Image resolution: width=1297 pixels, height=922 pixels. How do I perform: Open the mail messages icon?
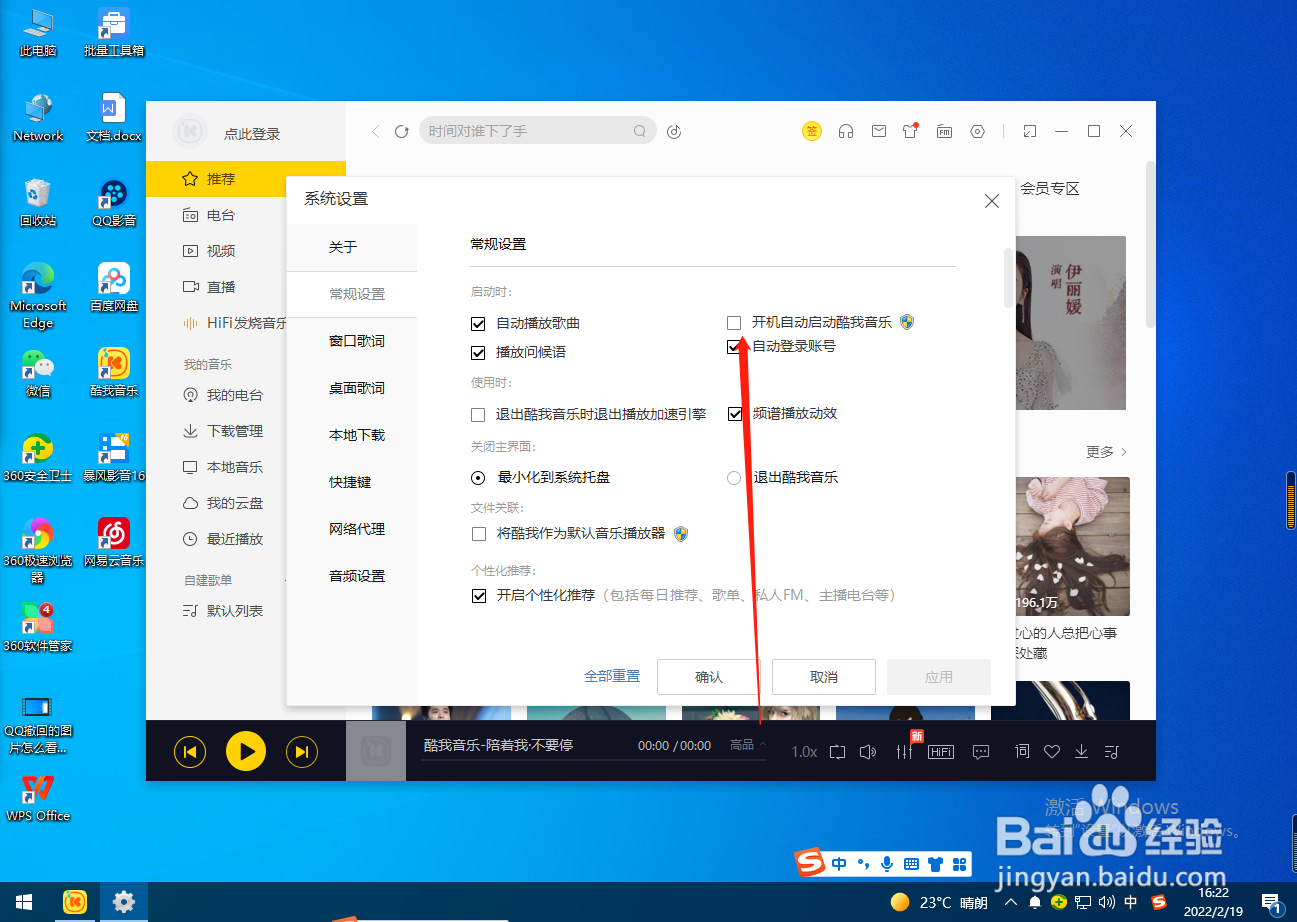click(879, 131)
